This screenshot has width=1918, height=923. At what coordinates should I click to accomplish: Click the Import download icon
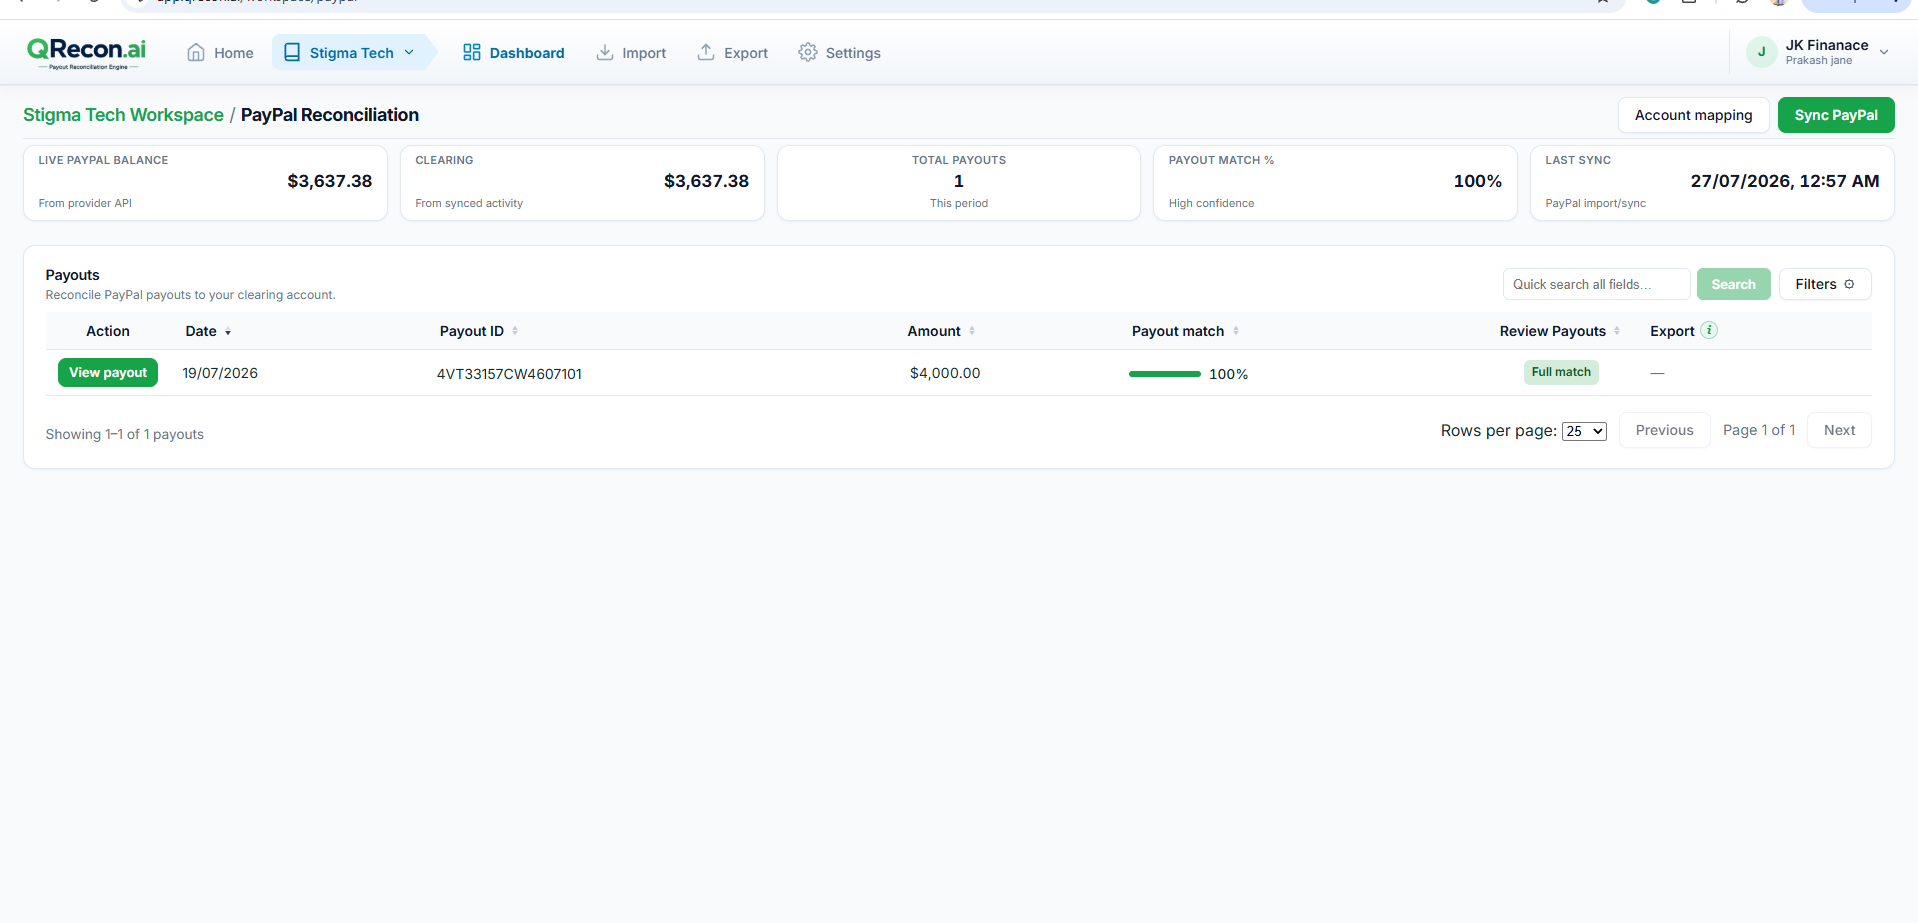coord(605,52)
